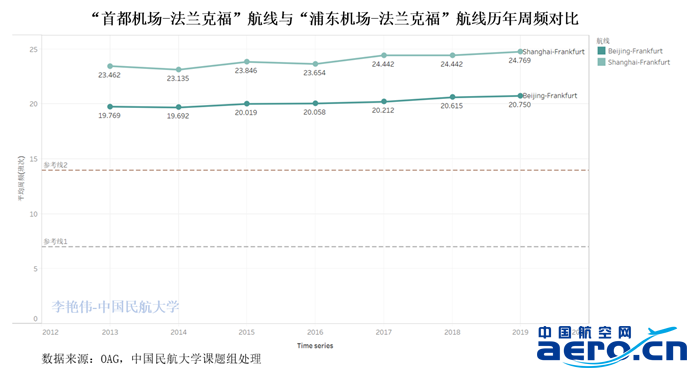Screen dimensions: 692x373
Task: Click the 2019 Beijing-Frankfurt point 20.750
Action: click(520, 96)
